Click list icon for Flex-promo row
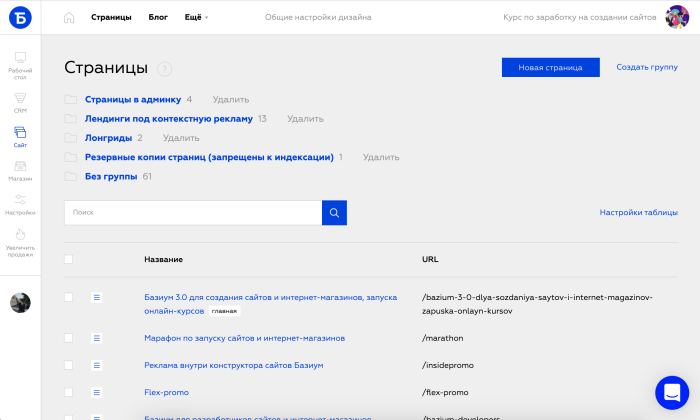The image size is (700, 420). pos(96,392)
